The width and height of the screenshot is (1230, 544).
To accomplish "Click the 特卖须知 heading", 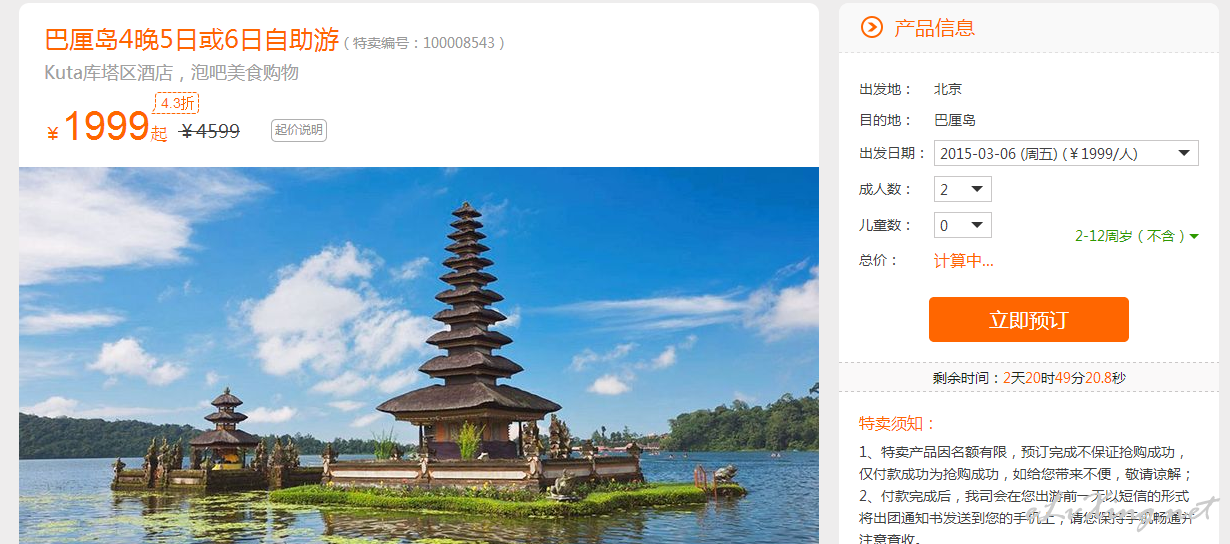I will [898, 424].
